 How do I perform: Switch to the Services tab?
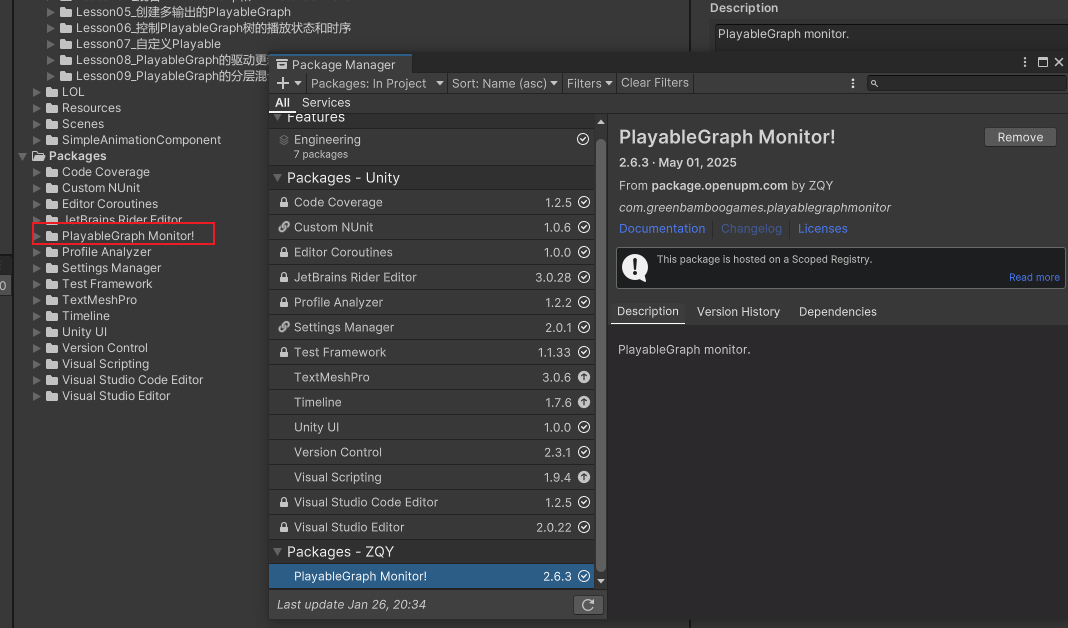[x=326, y=102]
